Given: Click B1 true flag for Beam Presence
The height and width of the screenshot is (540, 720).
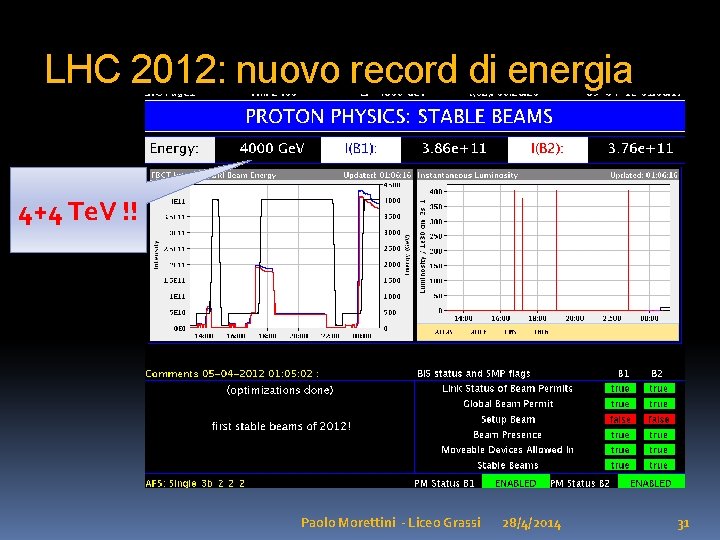Looking at the screenshot, I should pyautogui.click(x=620, y=434).
